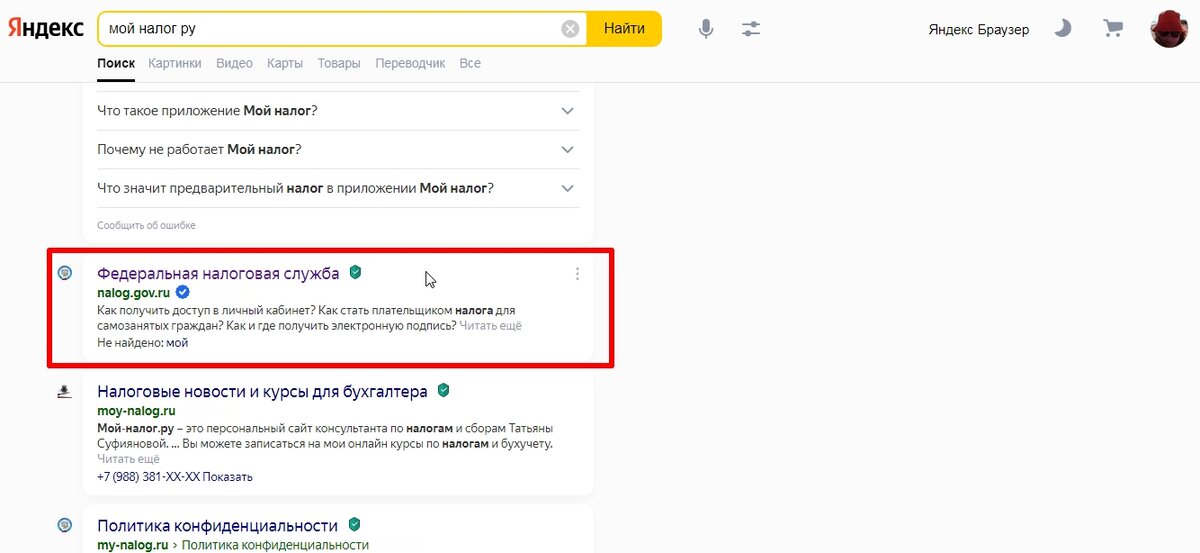Click 'Сообщить об ошибке' link
Image resolution: width=1200 pixels, height=553 pixels.
(x=146, y=225)
